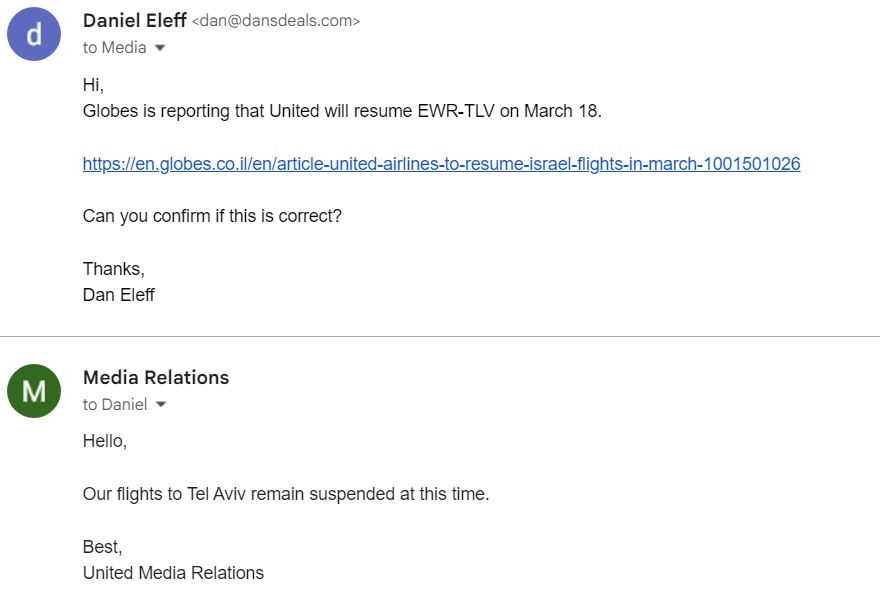Click the divider line between the two emails
880x604 pixels.
click(x=440, y=337)
